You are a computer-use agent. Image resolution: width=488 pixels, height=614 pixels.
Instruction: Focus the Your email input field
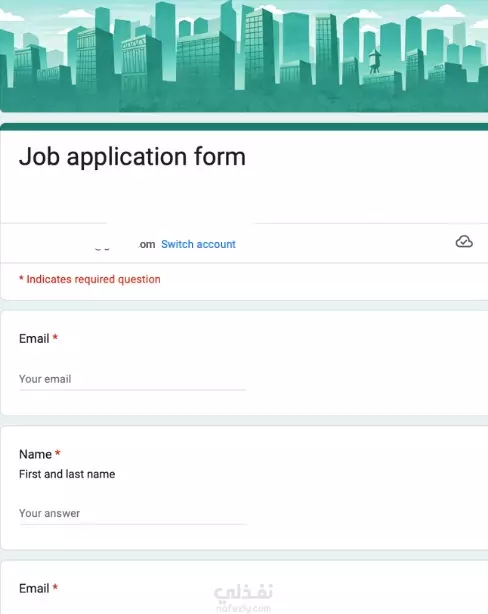coord(132,379)
